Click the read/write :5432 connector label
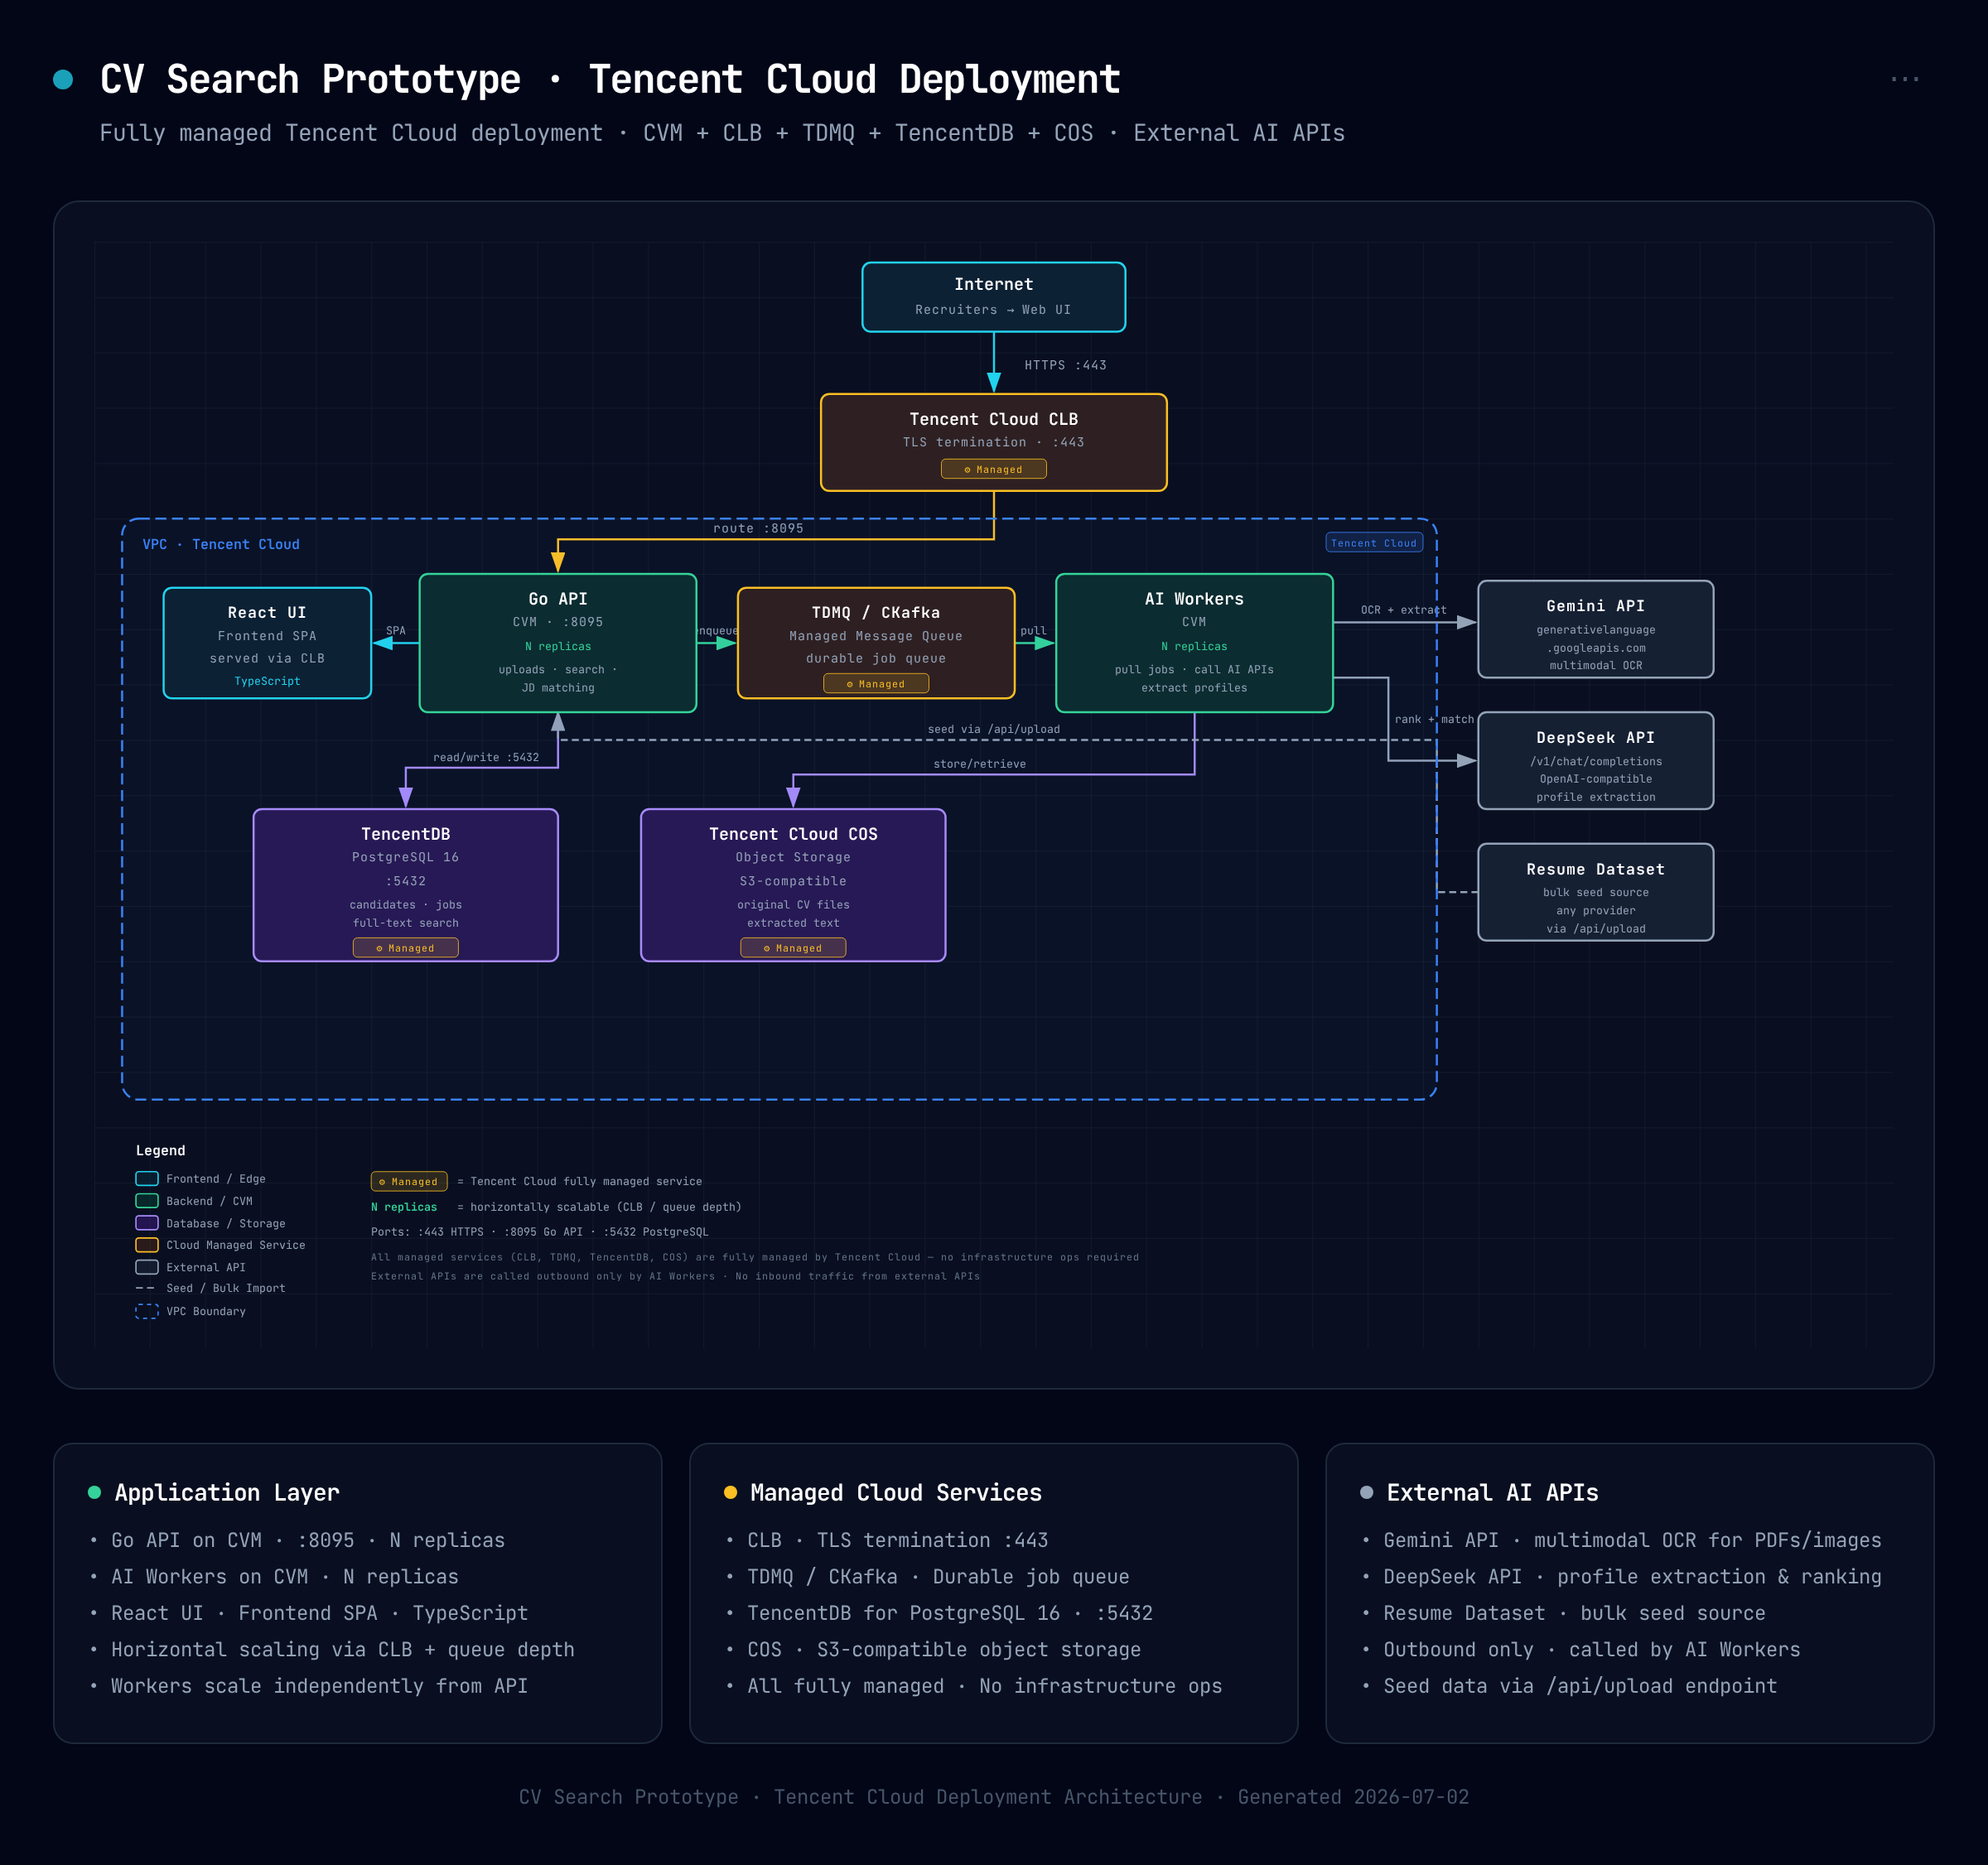This screenshot has height=1865, width=1988. coord(486,757)
